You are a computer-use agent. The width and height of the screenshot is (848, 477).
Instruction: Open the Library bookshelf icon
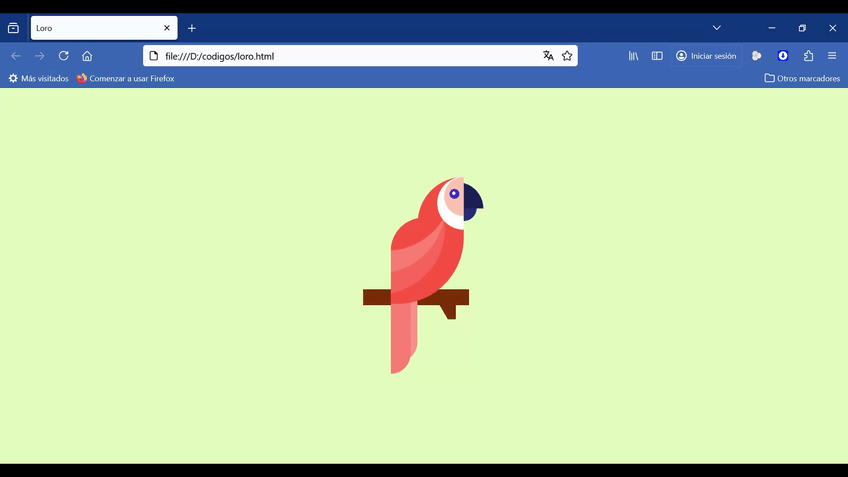tap(633, 56)
